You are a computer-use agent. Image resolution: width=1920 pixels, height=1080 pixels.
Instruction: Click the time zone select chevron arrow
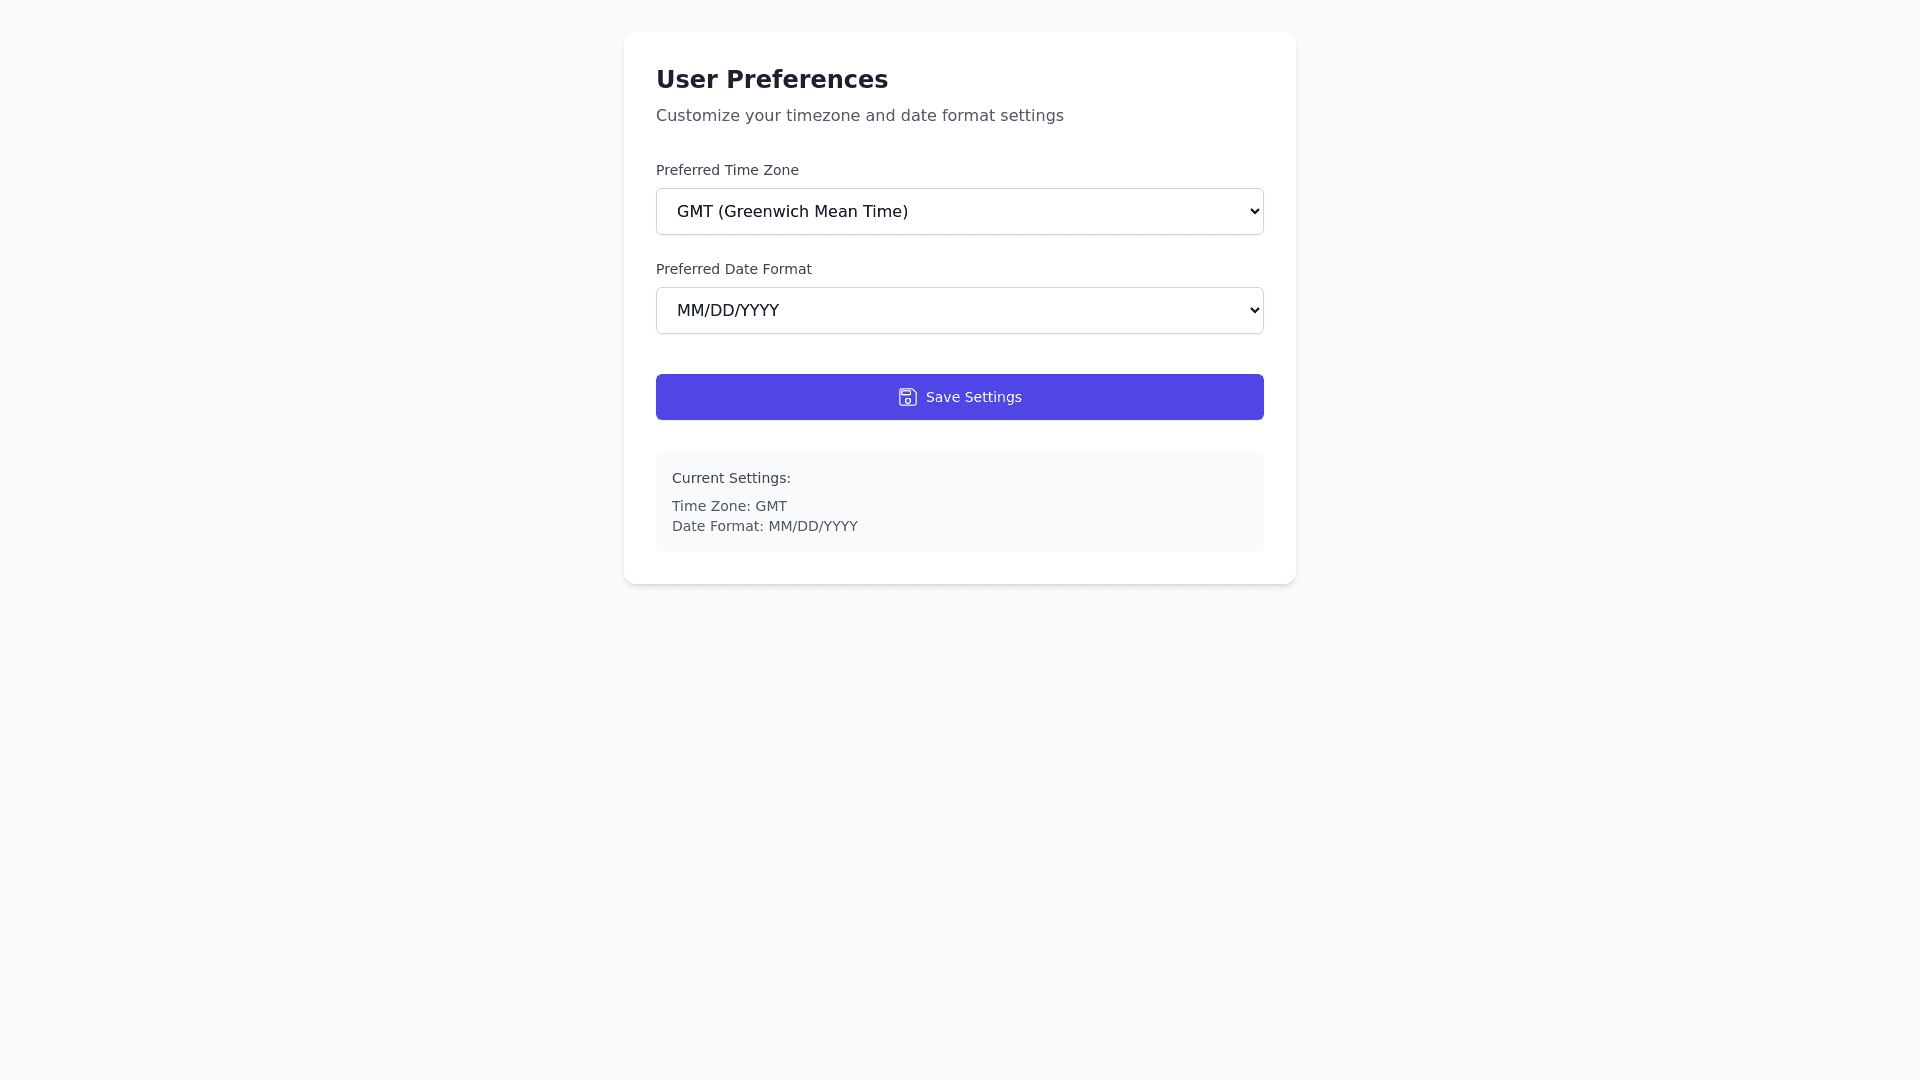(1255, 211)
